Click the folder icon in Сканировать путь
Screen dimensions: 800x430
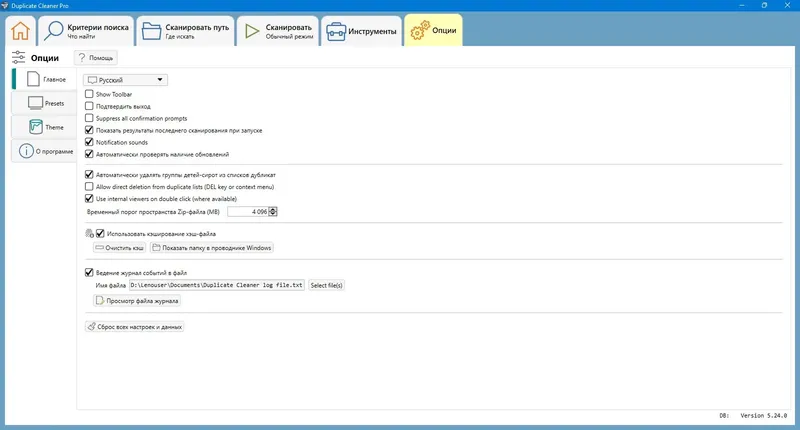151,31
